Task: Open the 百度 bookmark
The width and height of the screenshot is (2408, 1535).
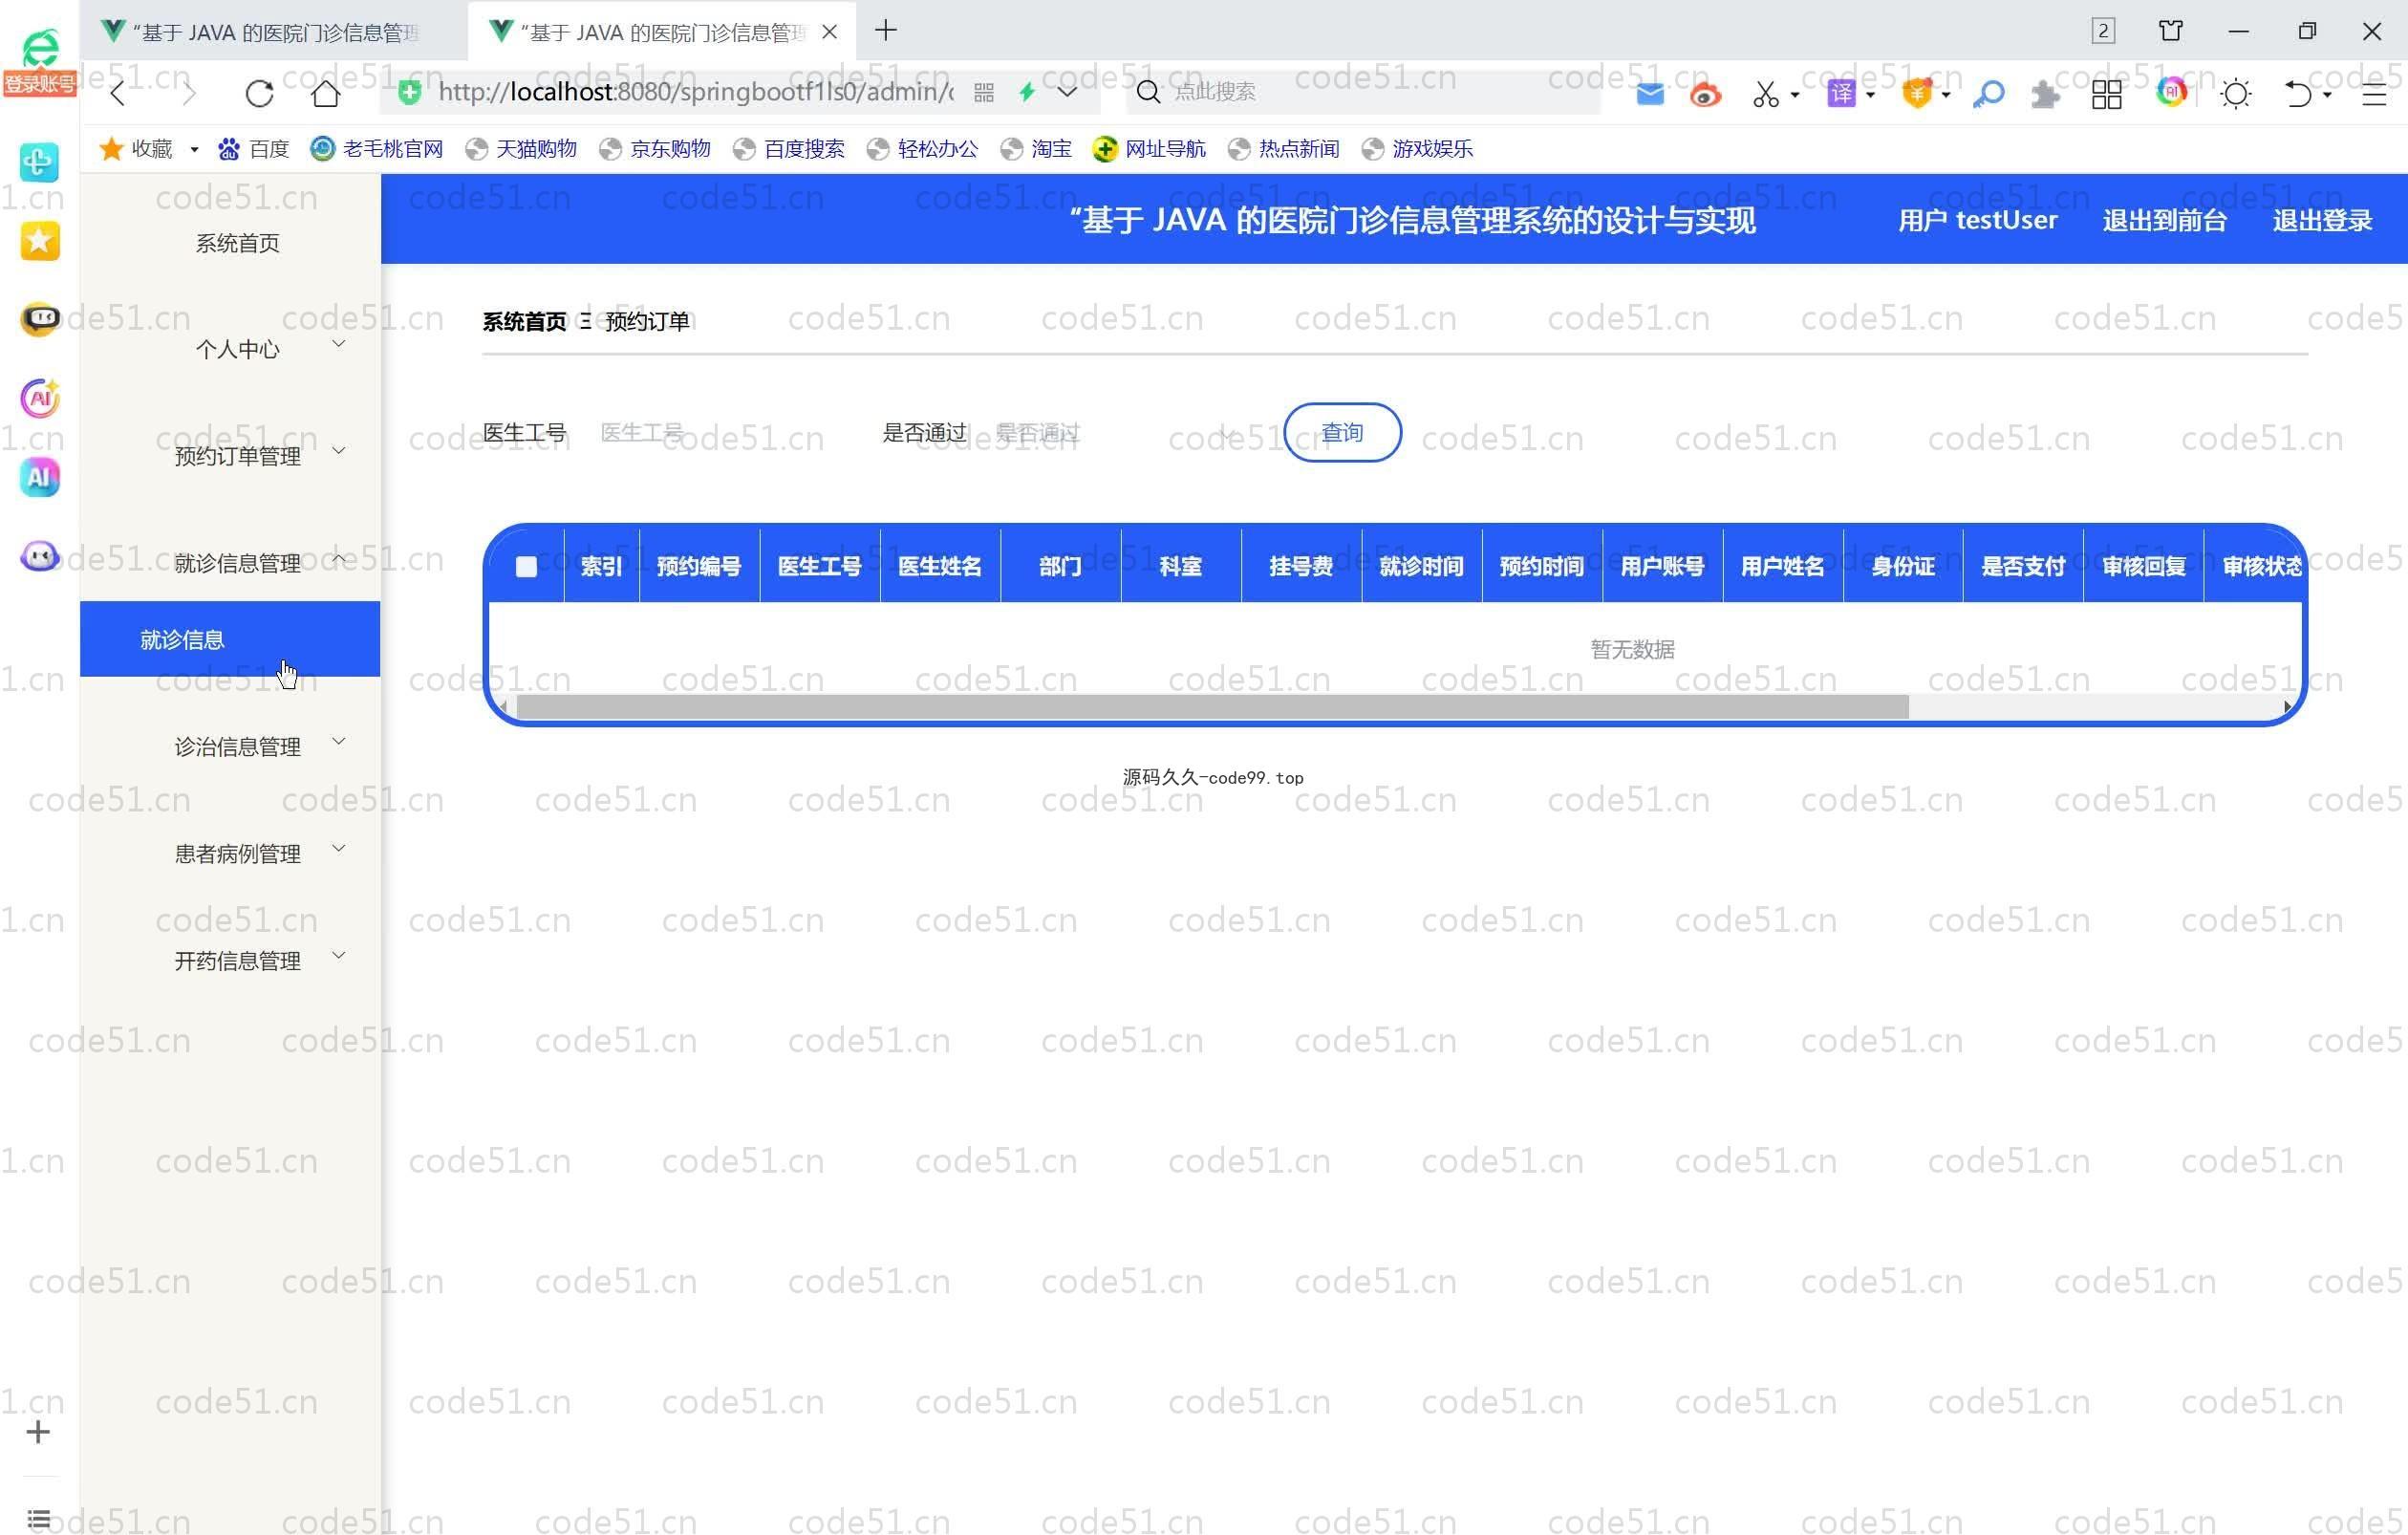Action: click(x=254, y=149)
